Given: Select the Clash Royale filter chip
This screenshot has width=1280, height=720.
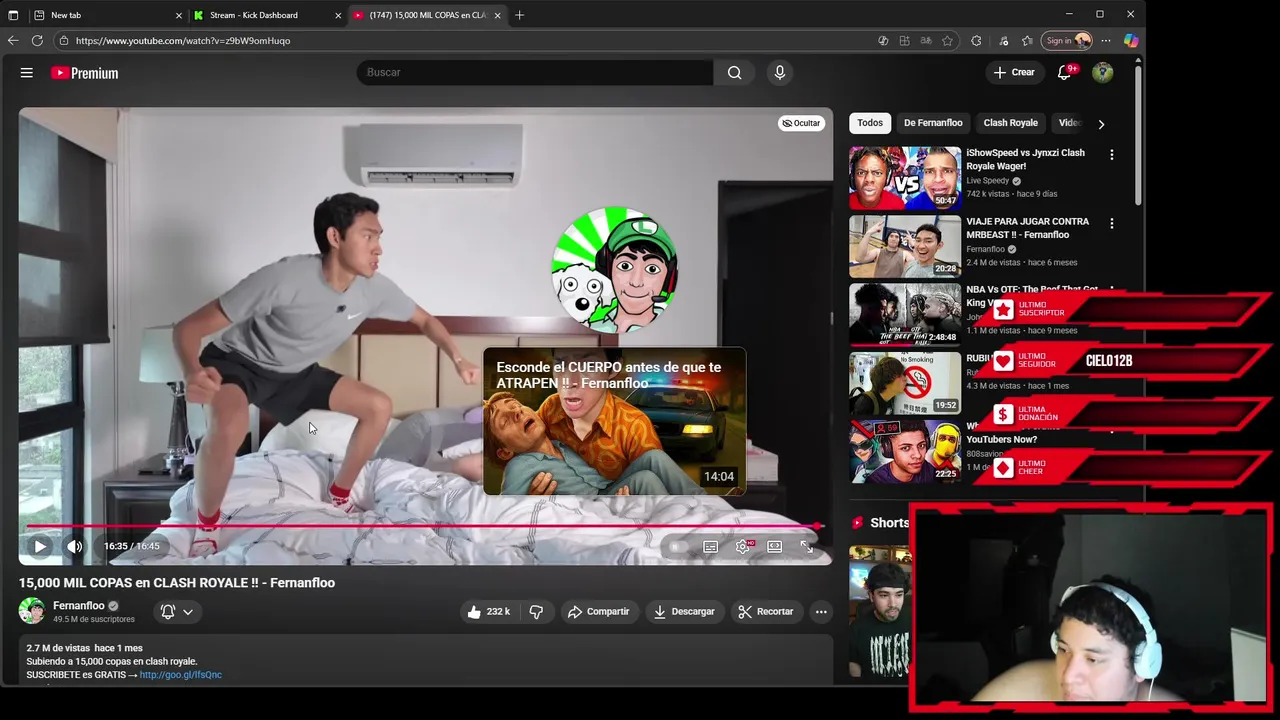Looking at the screenshot, I should pyautogui.click(x=1010, y=123).
